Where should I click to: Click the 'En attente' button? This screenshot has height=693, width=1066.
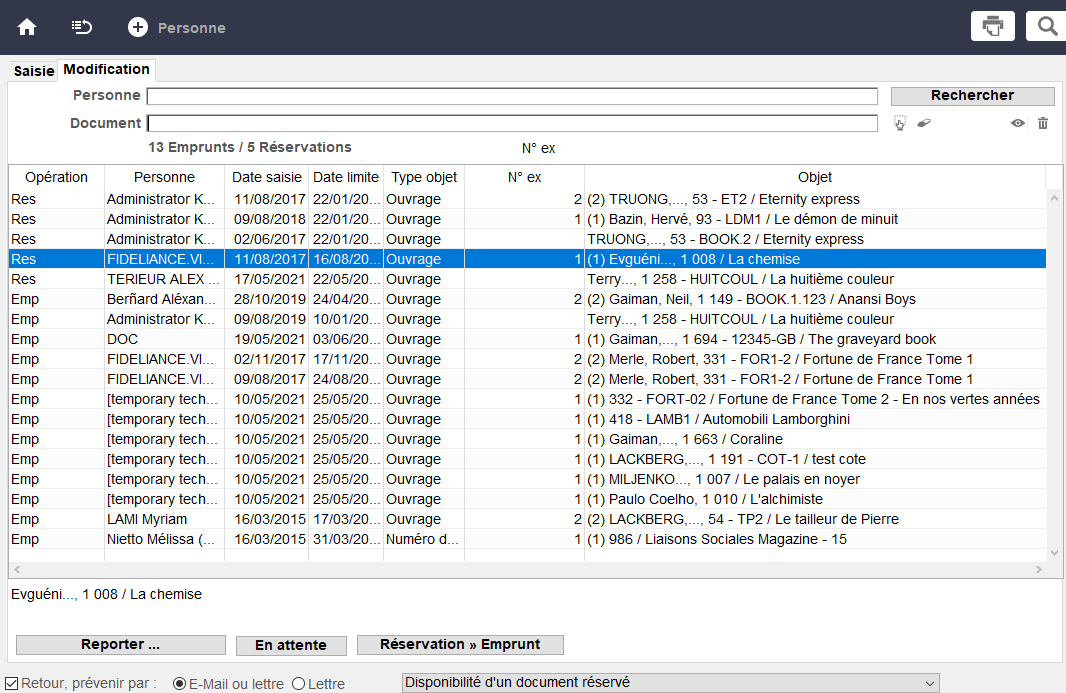291,645
